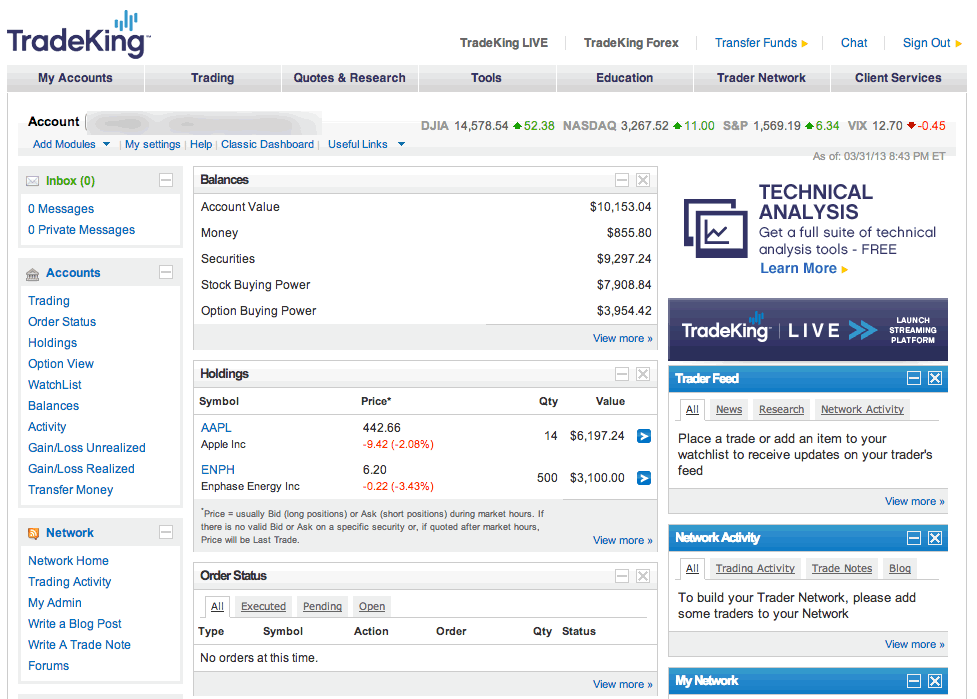Open the Chat link
Image resolution: width=977 pixels, height=699 pixels.
[854, 43]
